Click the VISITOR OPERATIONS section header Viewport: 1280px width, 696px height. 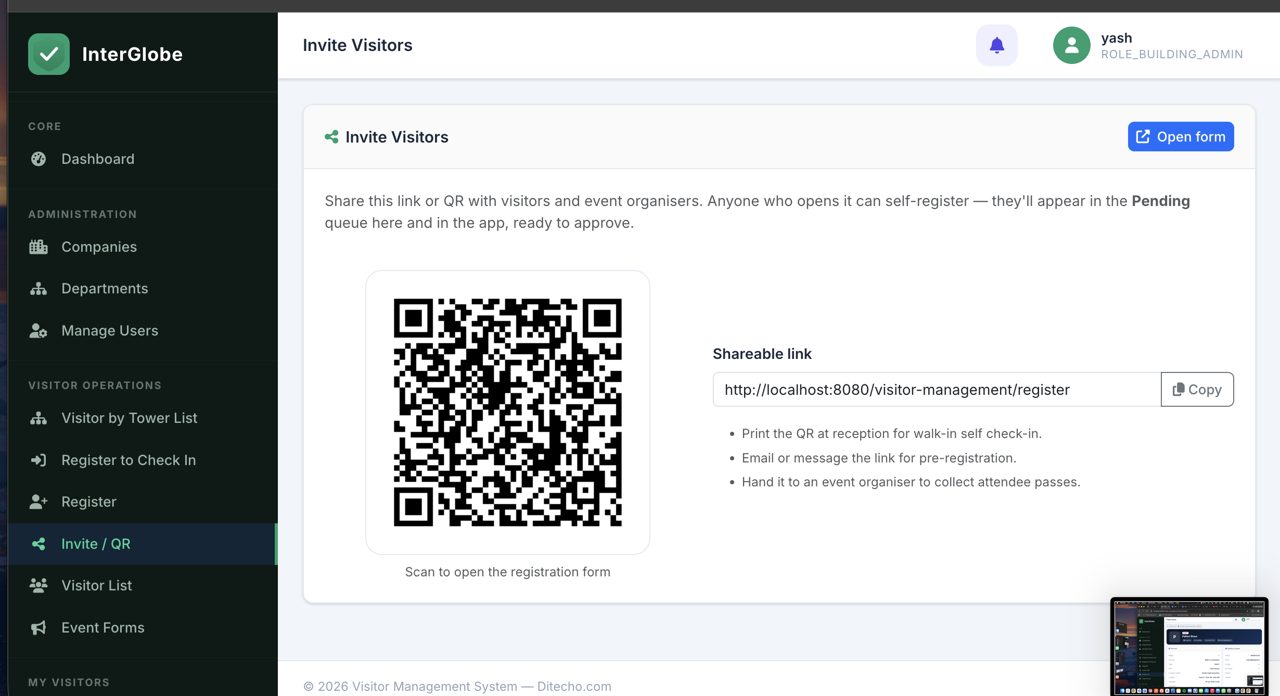95,385
